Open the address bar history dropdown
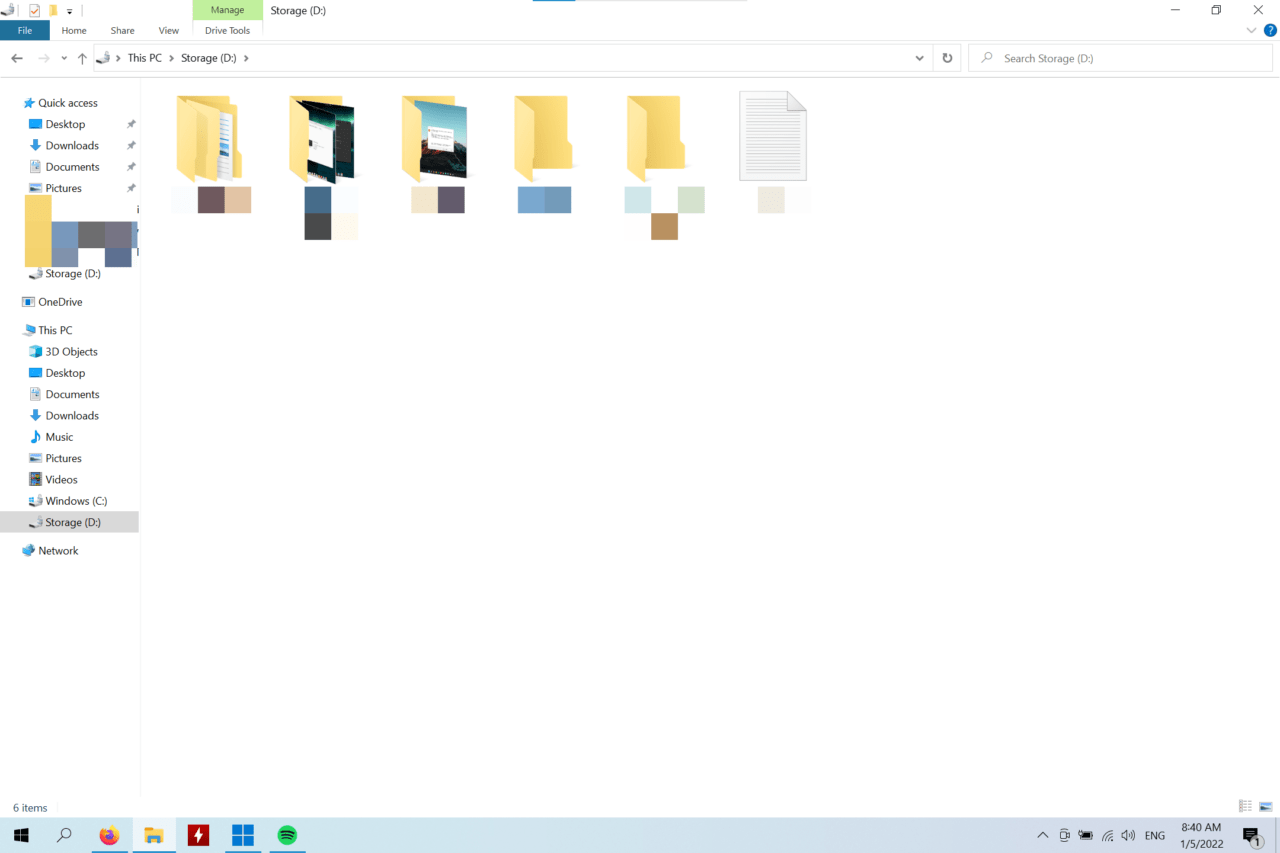Image resolution: width=1280 pixels, height=853 pixels. (919, 57)
